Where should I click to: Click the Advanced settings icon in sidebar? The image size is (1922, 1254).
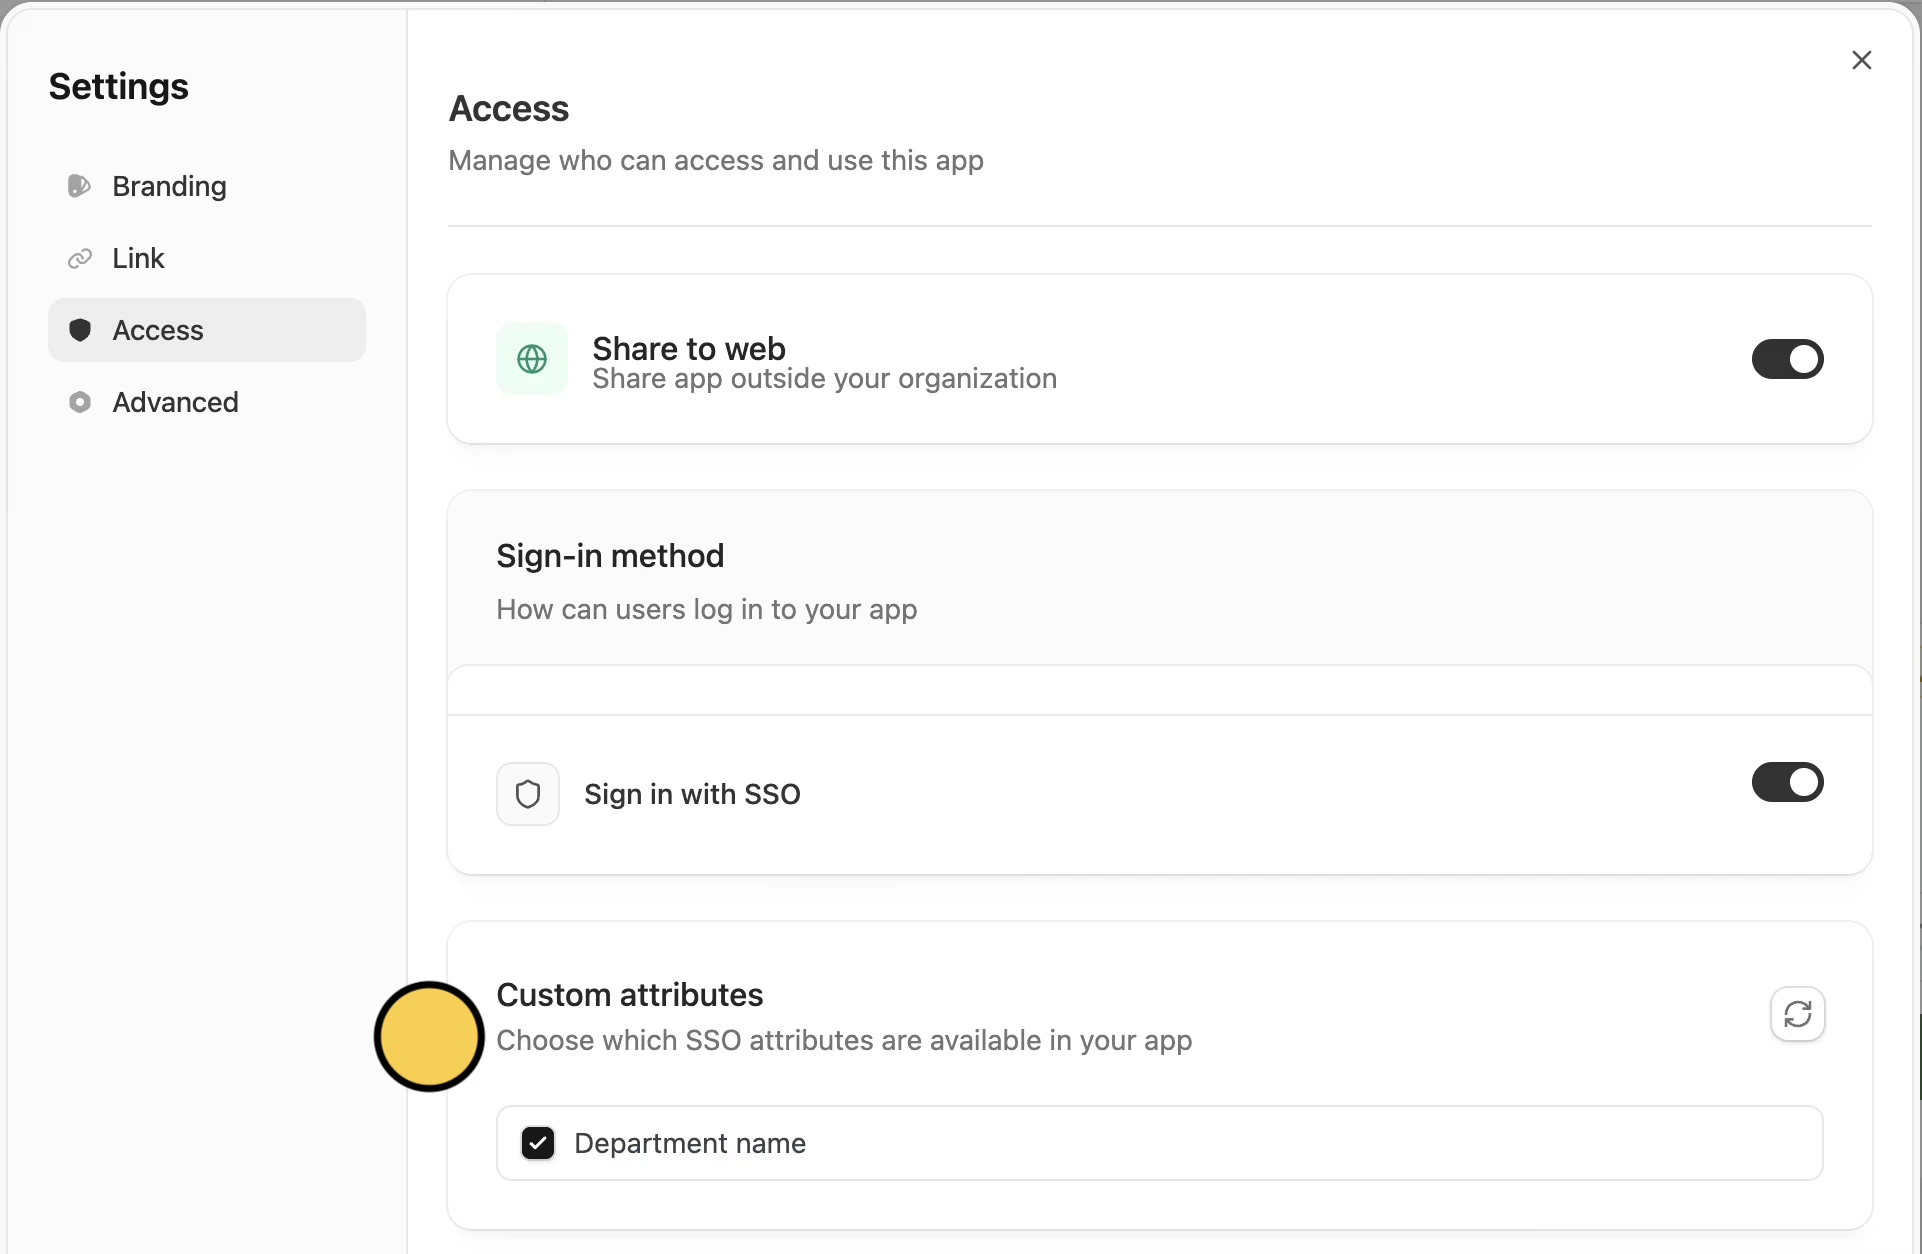80,402
